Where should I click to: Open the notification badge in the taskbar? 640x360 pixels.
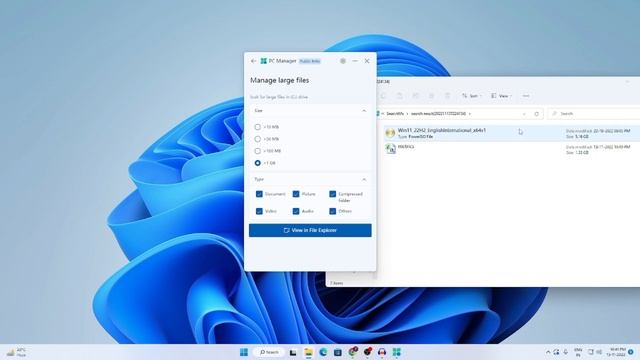click(631, 352)
